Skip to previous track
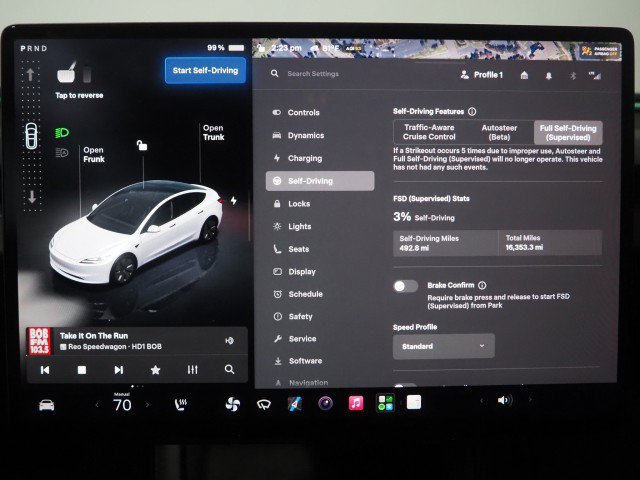 click(45, 370)
